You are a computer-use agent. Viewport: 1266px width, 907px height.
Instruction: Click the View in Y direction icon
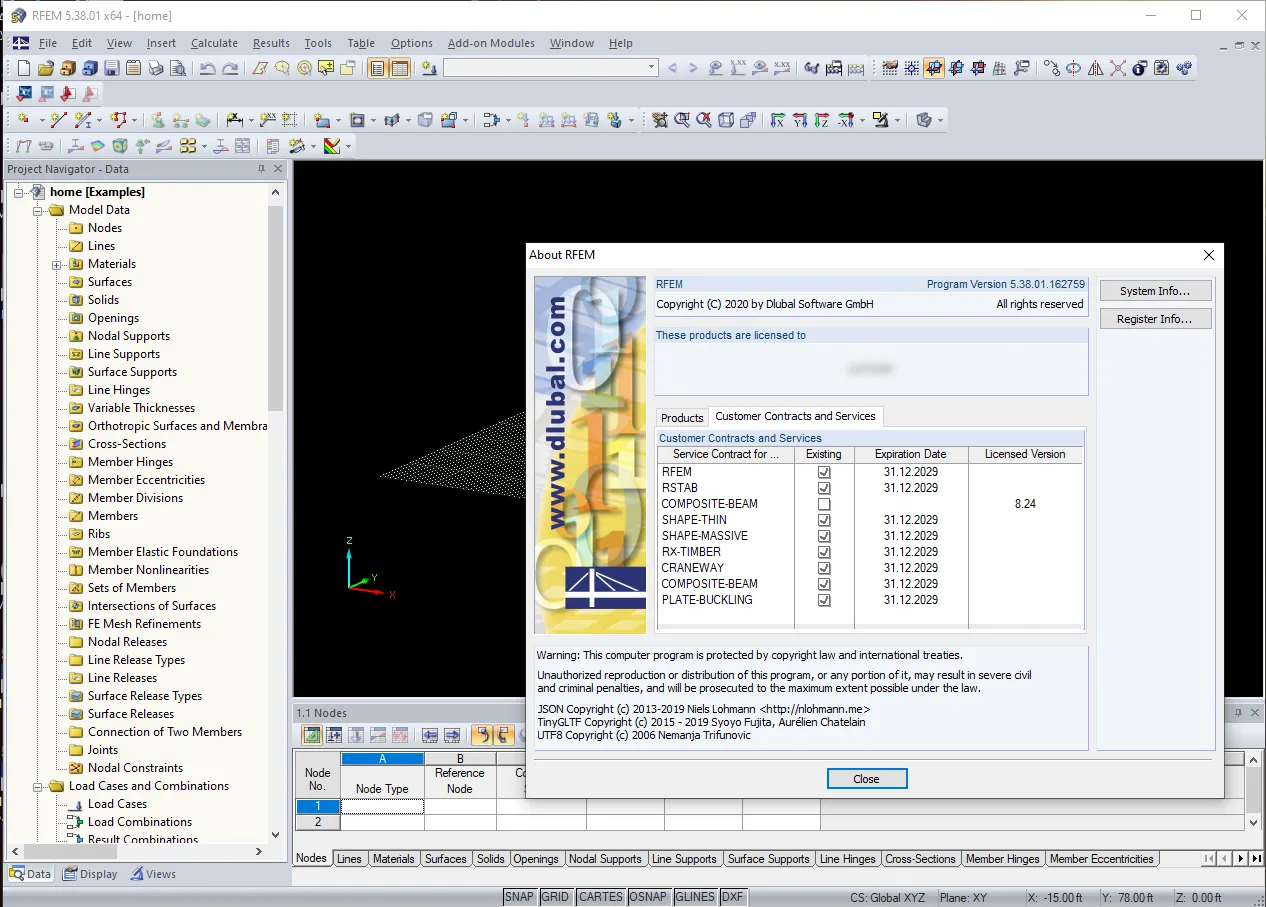(x=800, y=120)
